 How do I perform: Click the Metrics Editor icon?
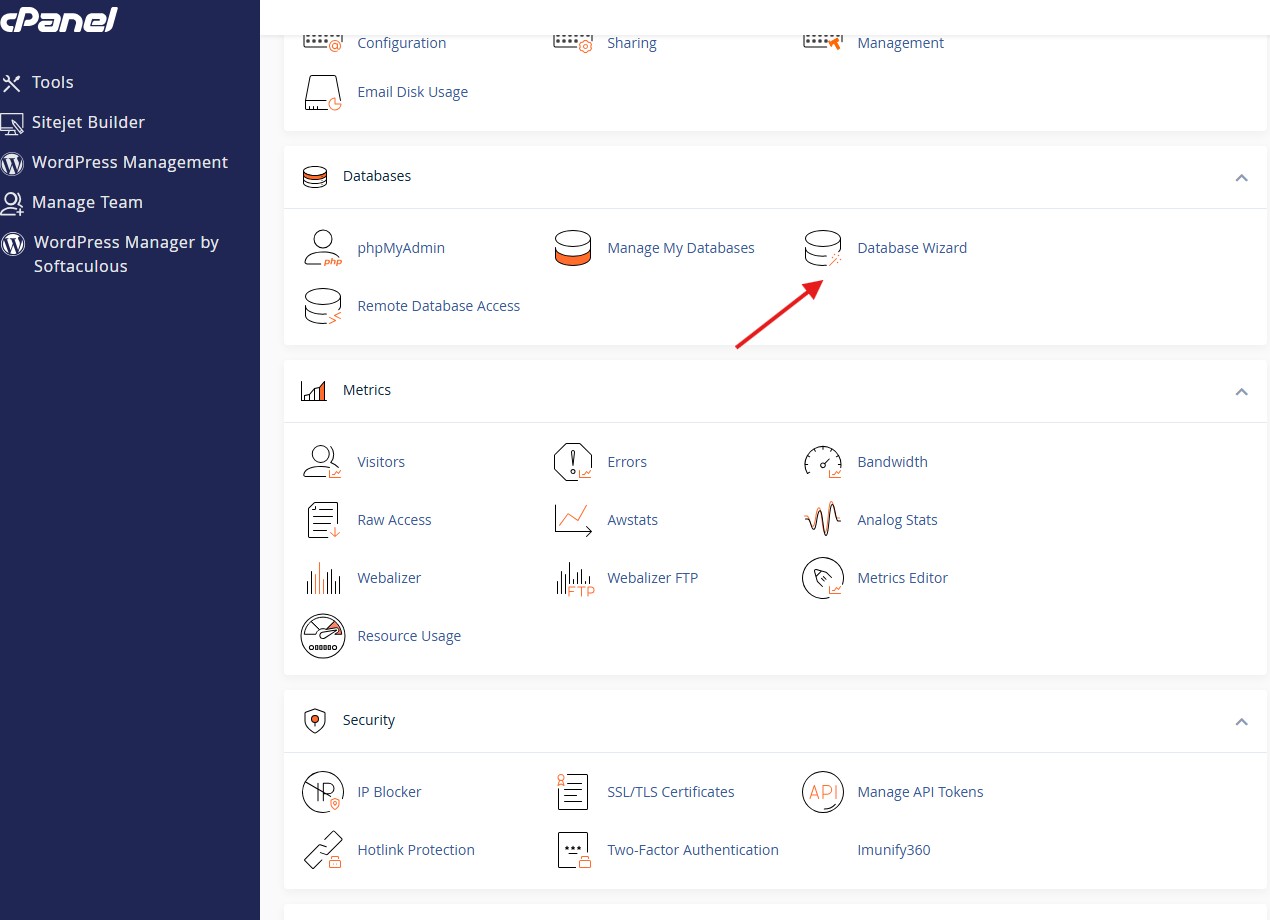[x=823, y=578]
